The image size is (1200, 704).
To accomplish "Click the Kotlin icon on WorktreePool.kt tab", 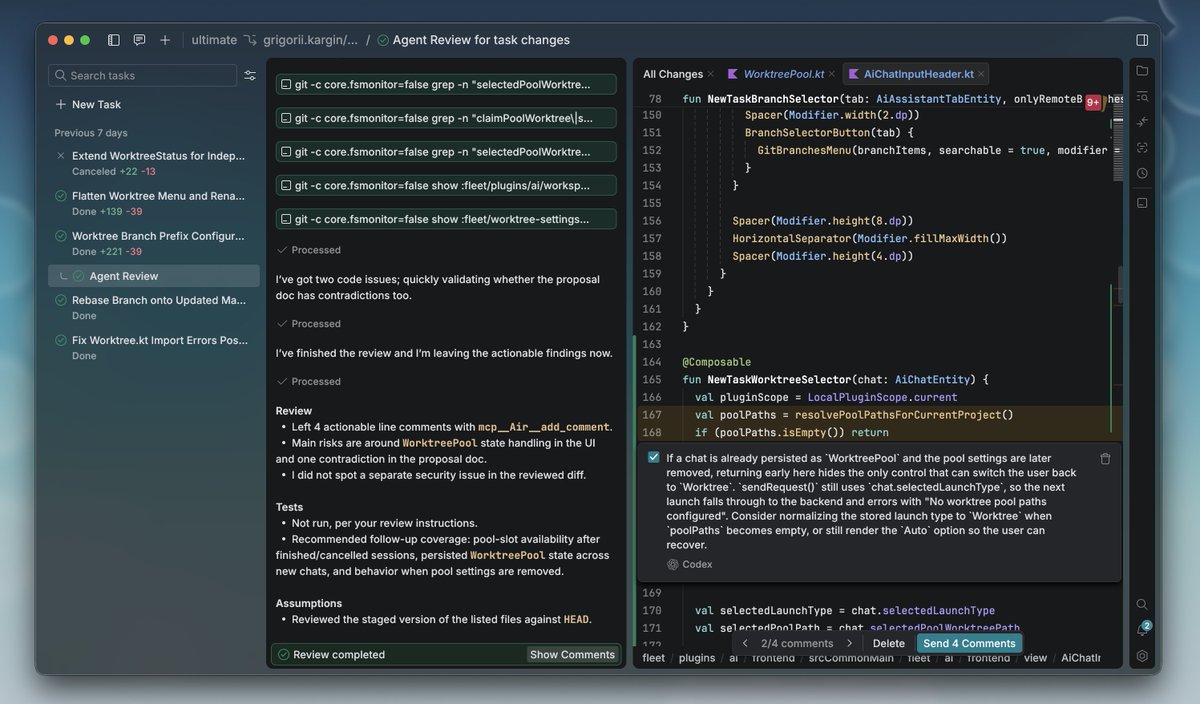I will [x=733, y=74].
